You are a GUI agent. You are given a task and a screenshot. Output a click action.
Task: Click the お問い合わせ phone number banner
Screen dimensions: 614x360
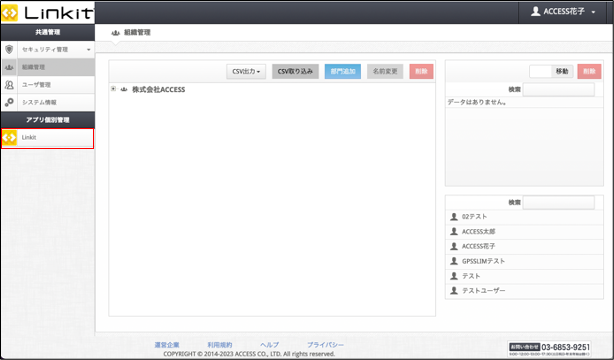coord(549,348)
